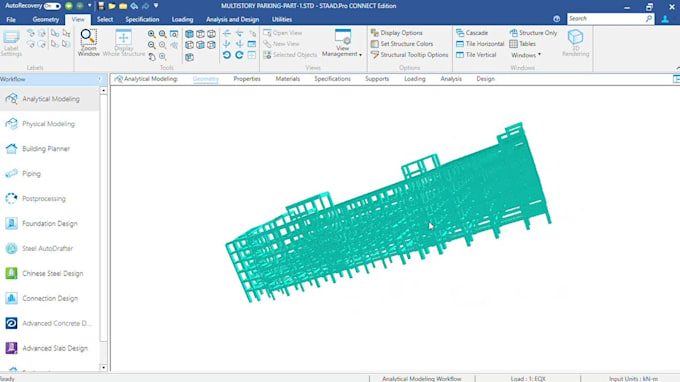680x382 pixels.
Task: Click the Zoom In magnifier icon
Action: click(x=151, y=34)
